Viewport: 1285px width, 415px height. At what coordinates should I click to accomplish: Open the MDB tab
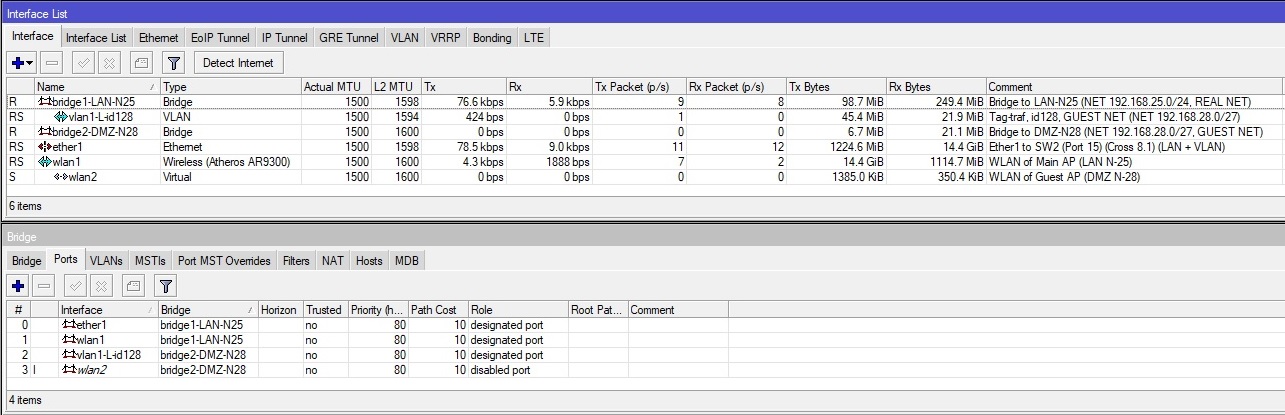pos(407,261)
